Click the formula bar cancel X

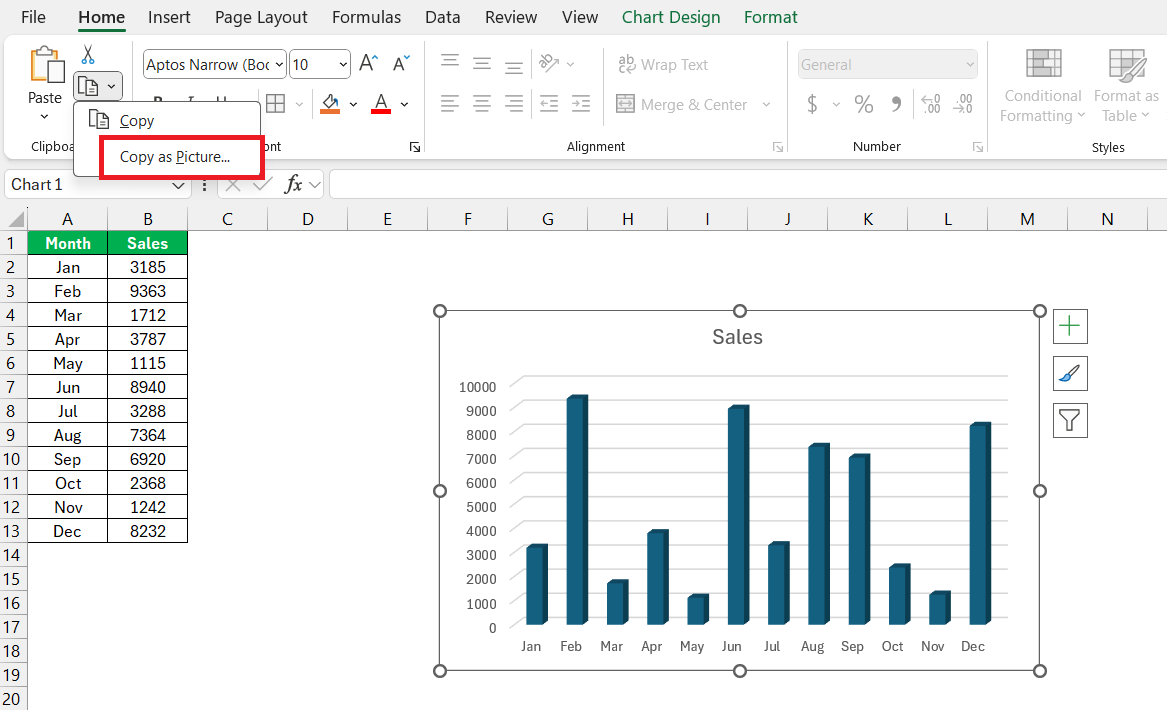[x=233, y=185]
